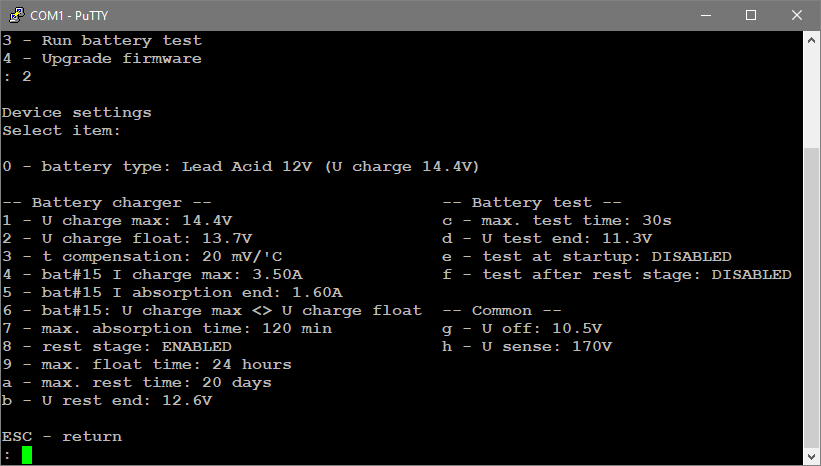Click the PuTTY icon in title bar
The height and width of the screenshot is (466, 821).
point(16,15)
